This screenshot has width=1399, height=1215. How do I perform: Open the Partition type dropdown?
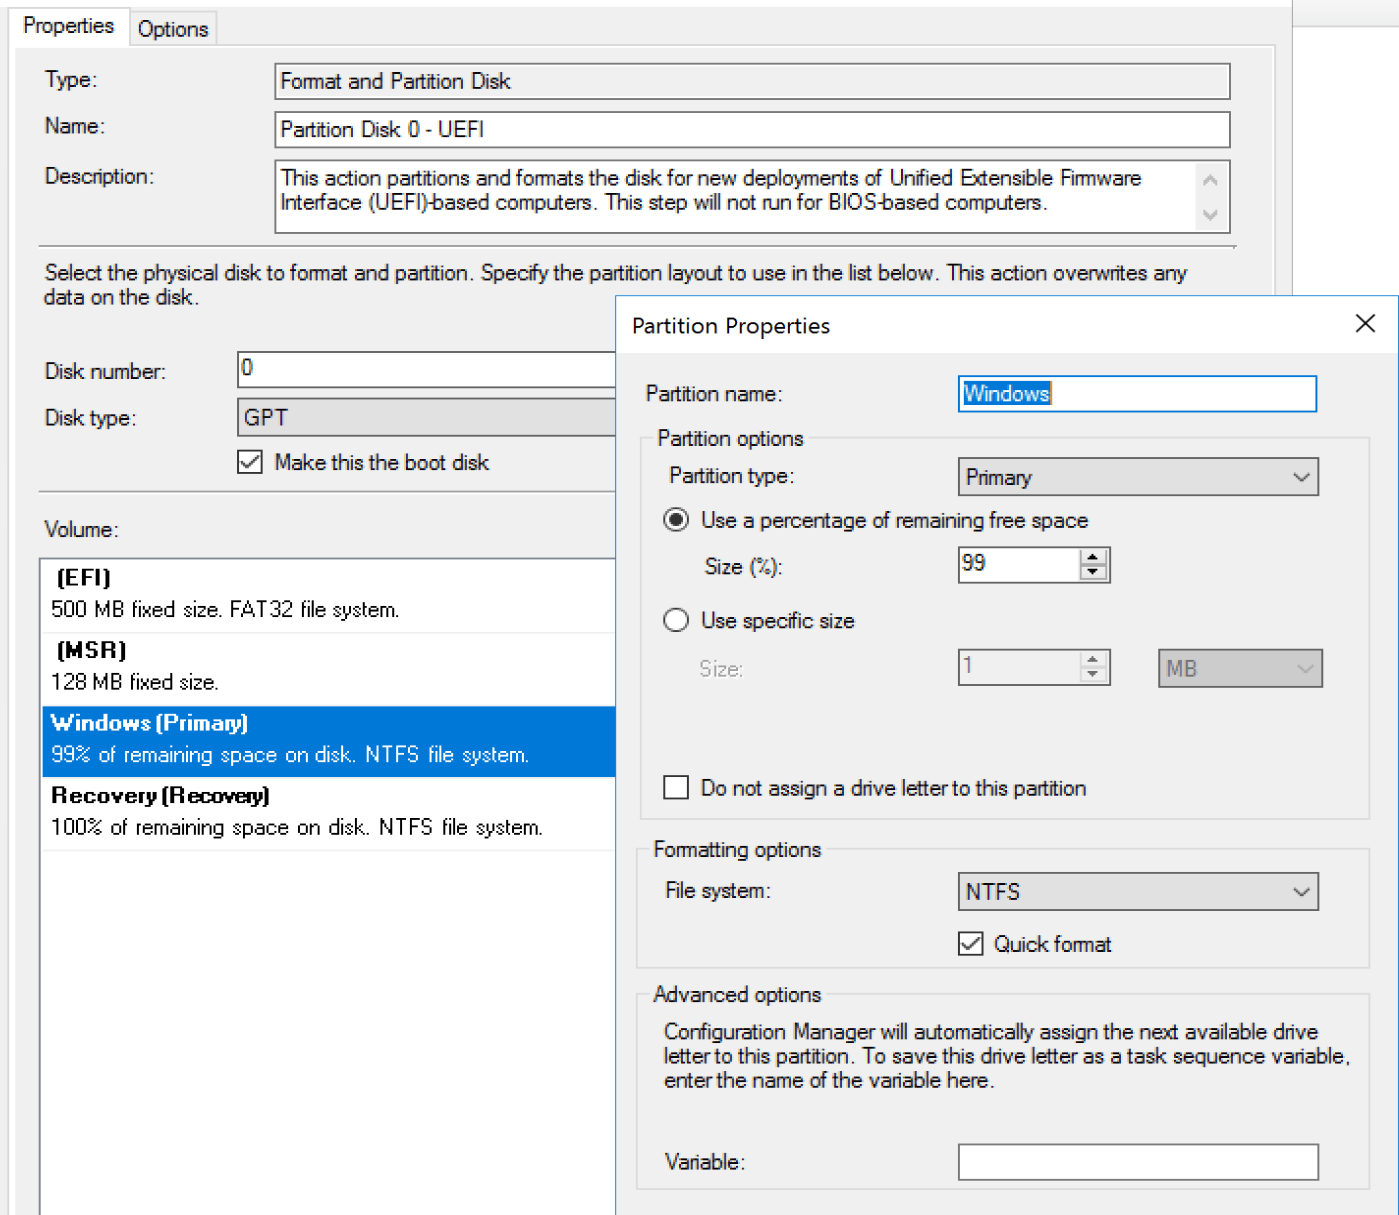tap(1137, 477)
